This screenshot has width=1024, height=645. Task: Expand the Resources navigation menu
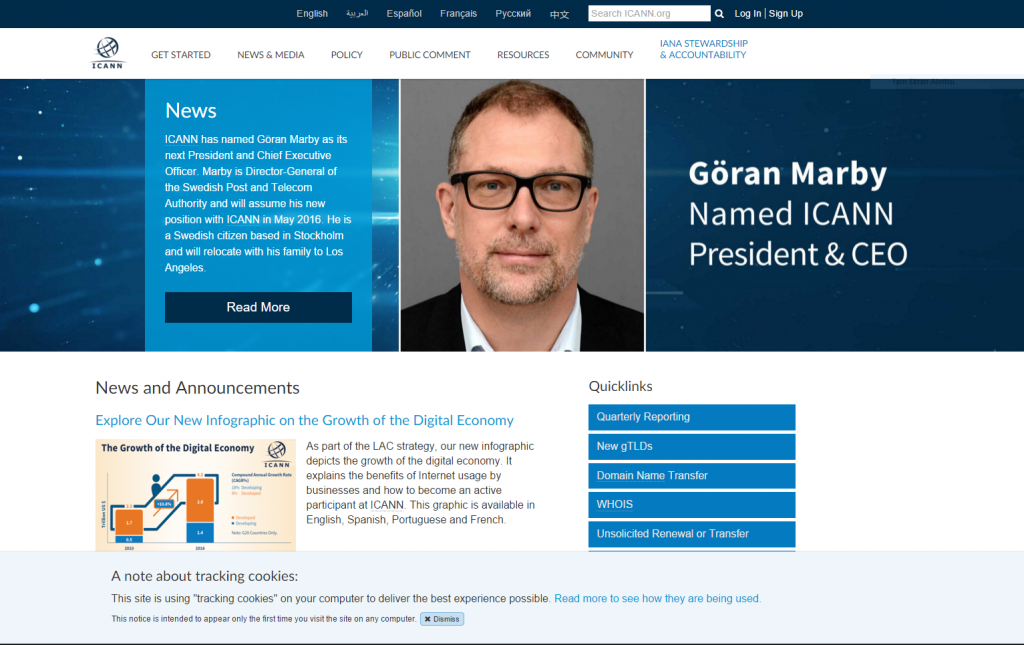pos(523,55)
